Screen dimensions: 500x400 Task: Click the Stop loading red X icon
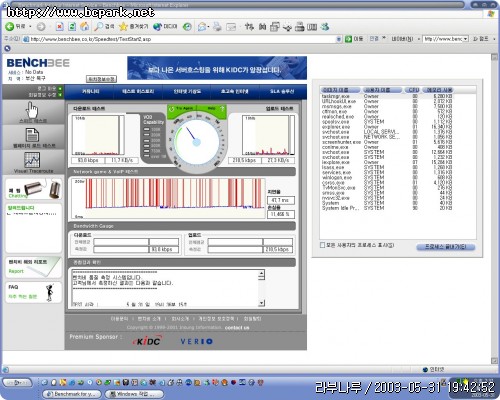pyautogui.click(x=59, y=27)
